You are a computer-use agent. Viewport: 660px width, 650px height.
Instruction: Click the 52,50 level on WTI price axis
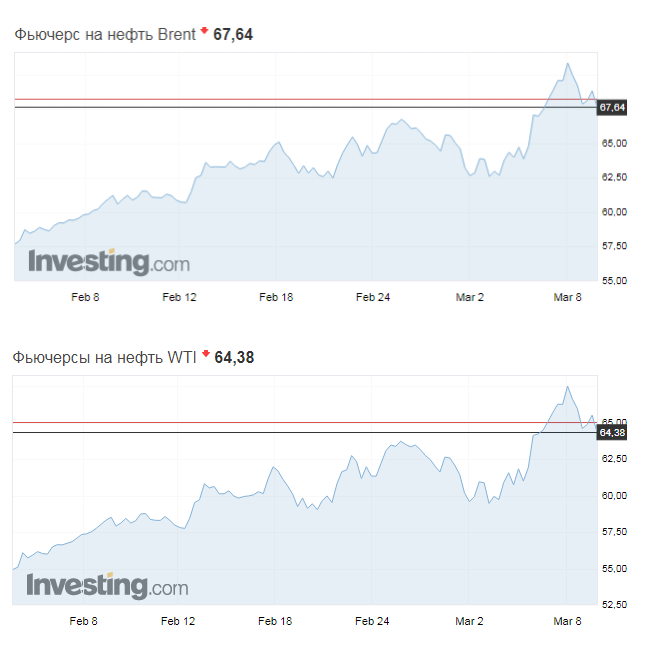coord(614,604)
